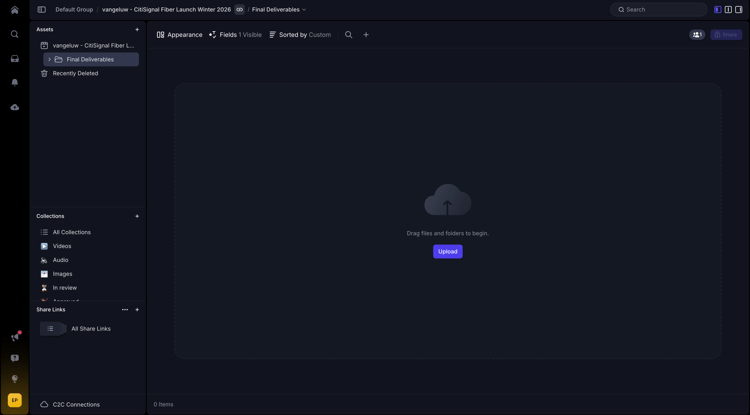750x415 pixels.
Task: Open search from the left rail magnifier
Action: click(14, 34)
